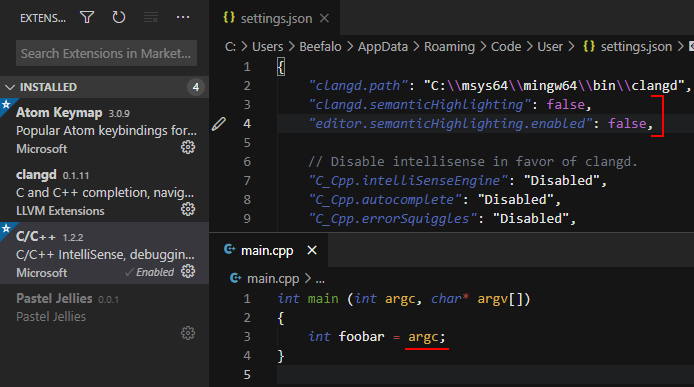
Task: Open the clangd extension manage gear
Action: (188, 209)
